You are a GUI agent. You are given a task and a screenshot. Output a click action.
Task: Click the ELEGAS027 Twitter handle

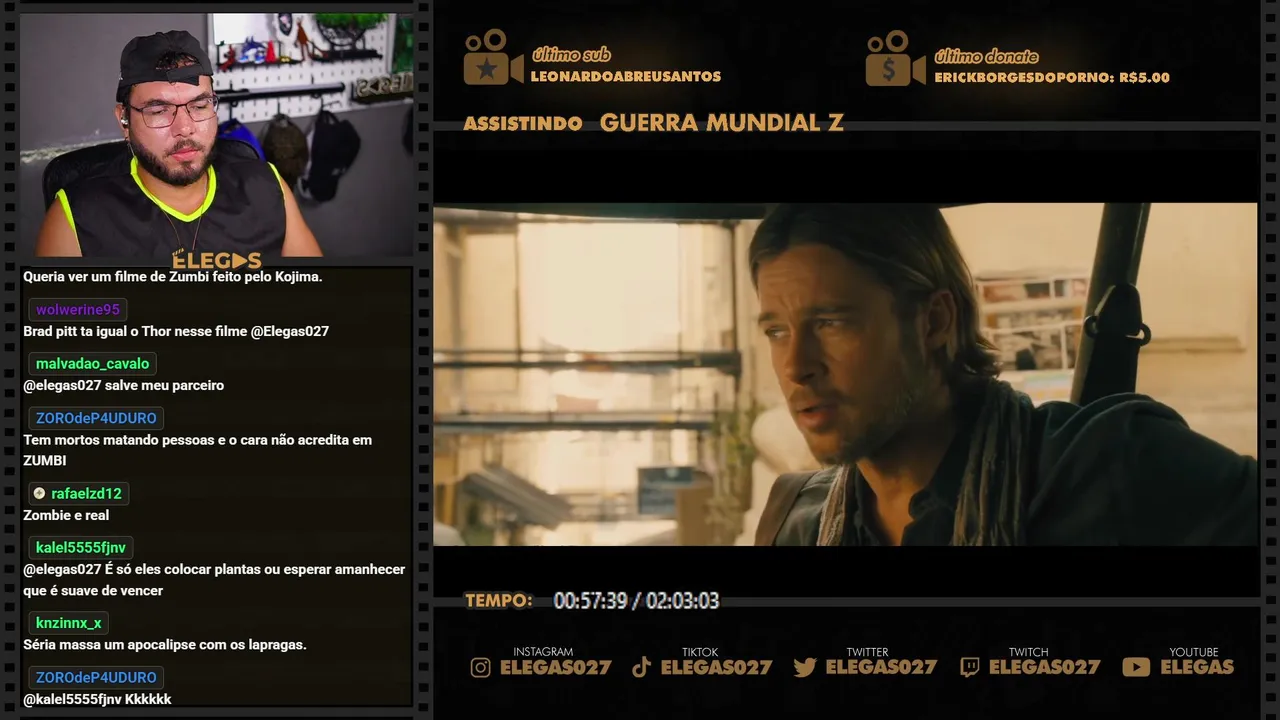[x=881, y=667]
